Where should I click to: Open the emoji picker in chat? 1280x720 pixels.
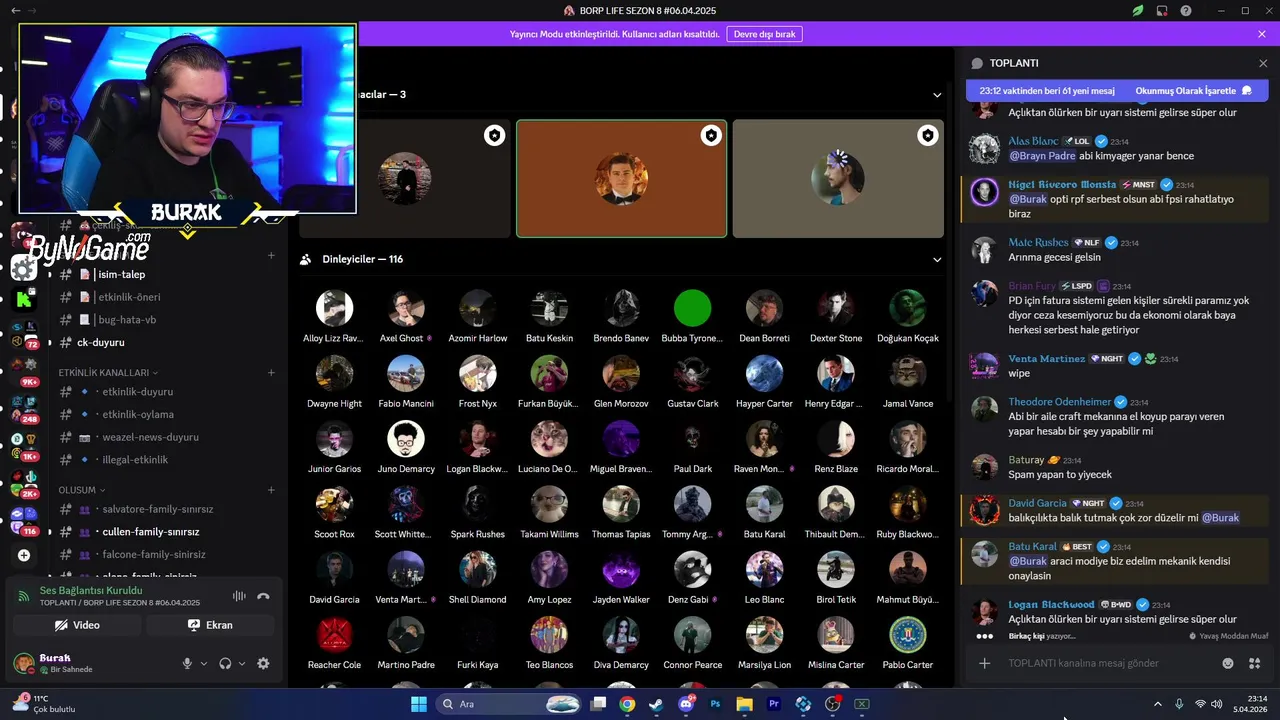[1228, 663]
